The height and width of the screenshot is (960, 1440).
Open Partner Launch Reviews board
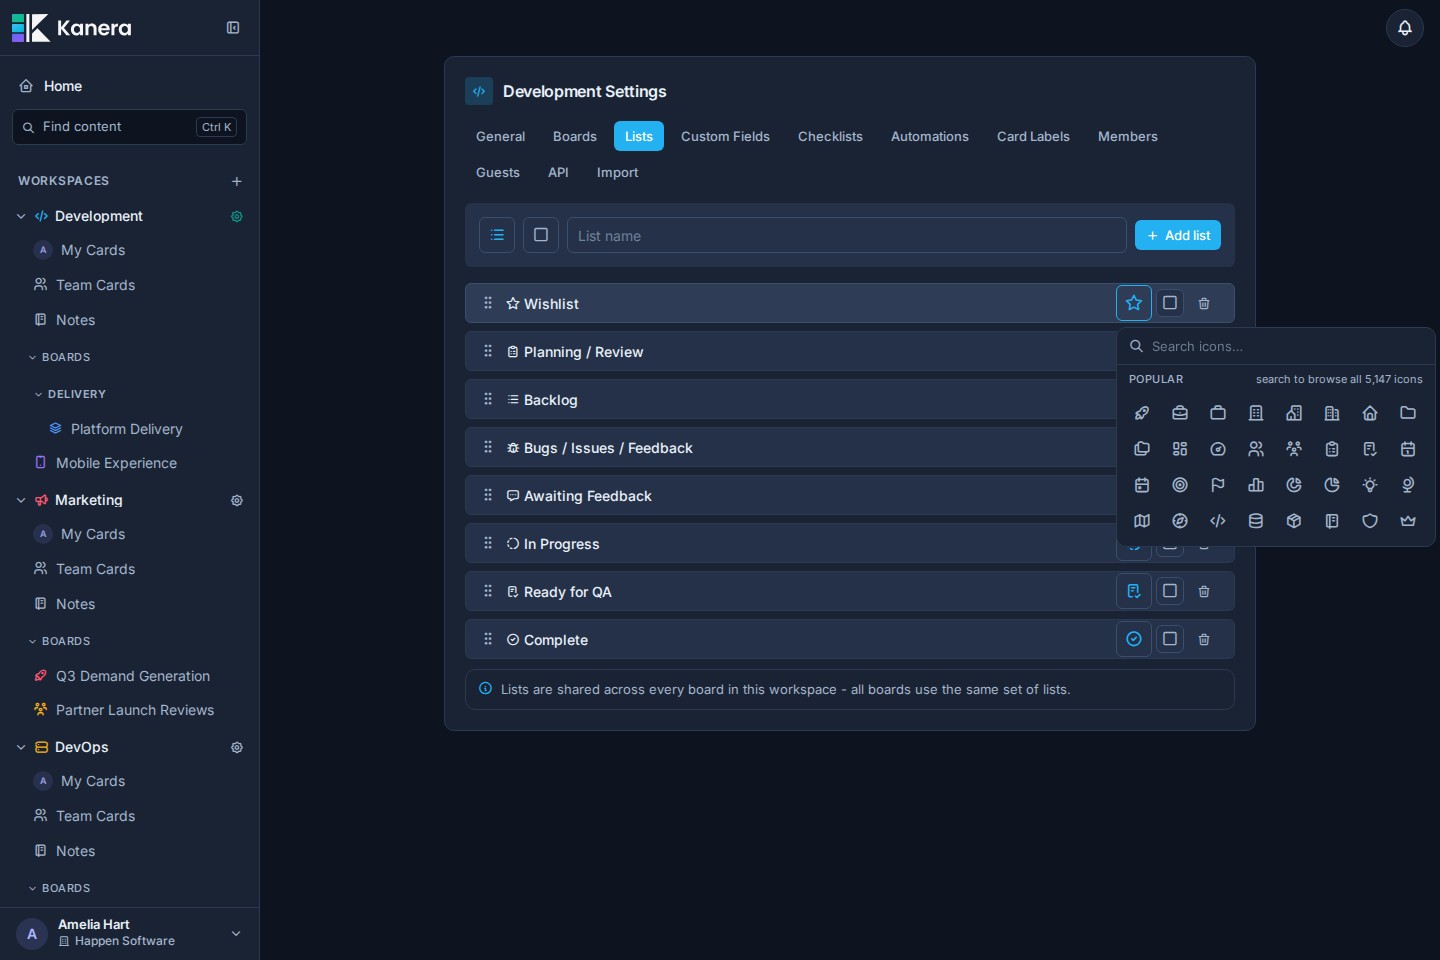135,710
